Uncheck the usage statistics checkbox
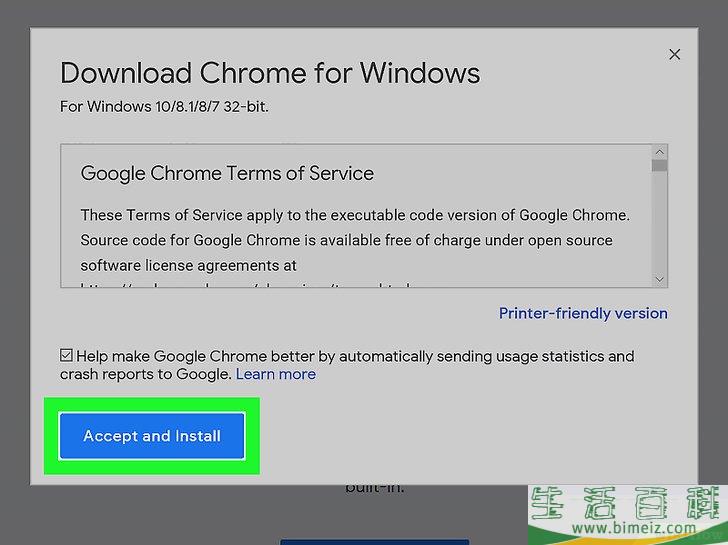The height and width of the screenshot is (545, 728). tap(66, 355)
